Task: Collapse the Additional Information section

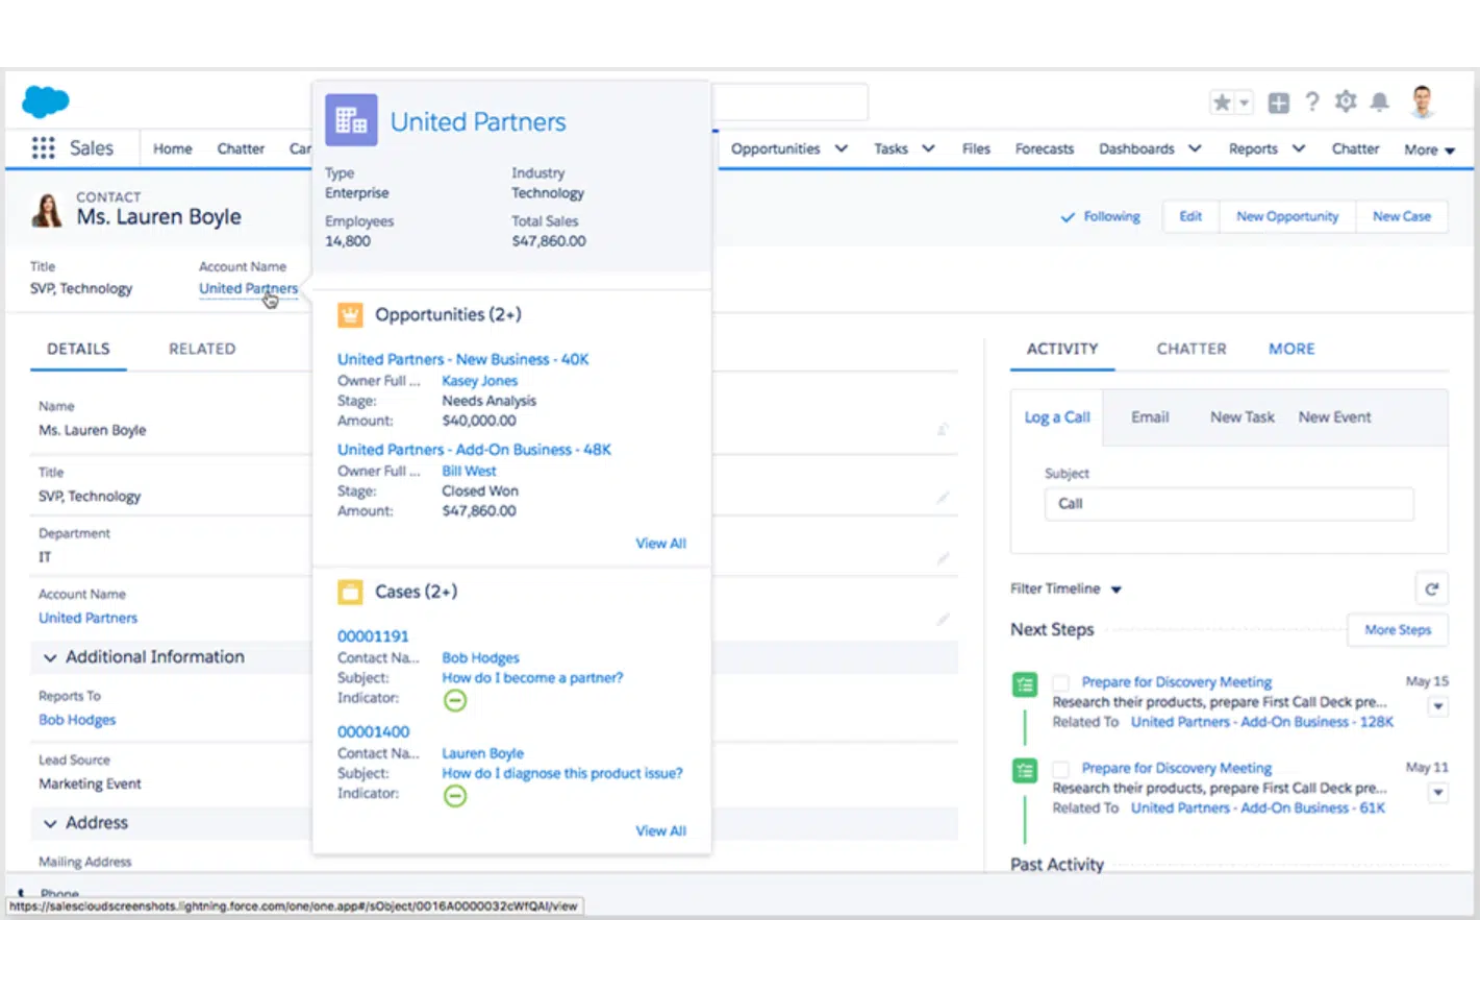Action: pyautogui.click(x=52, y=657)
